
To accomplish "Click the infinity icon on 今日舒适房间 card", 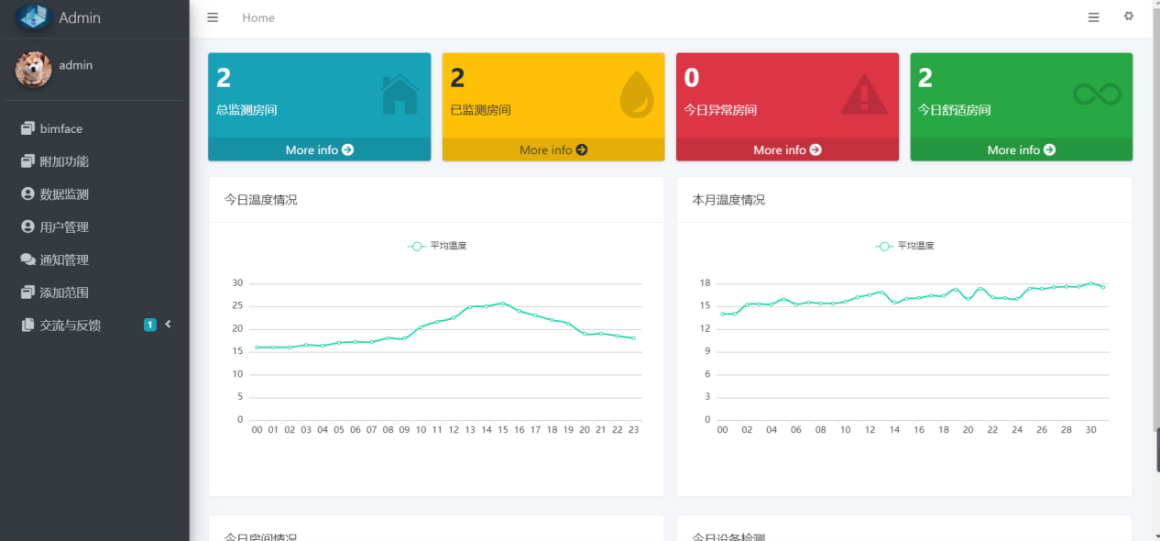I will 1097,94.
